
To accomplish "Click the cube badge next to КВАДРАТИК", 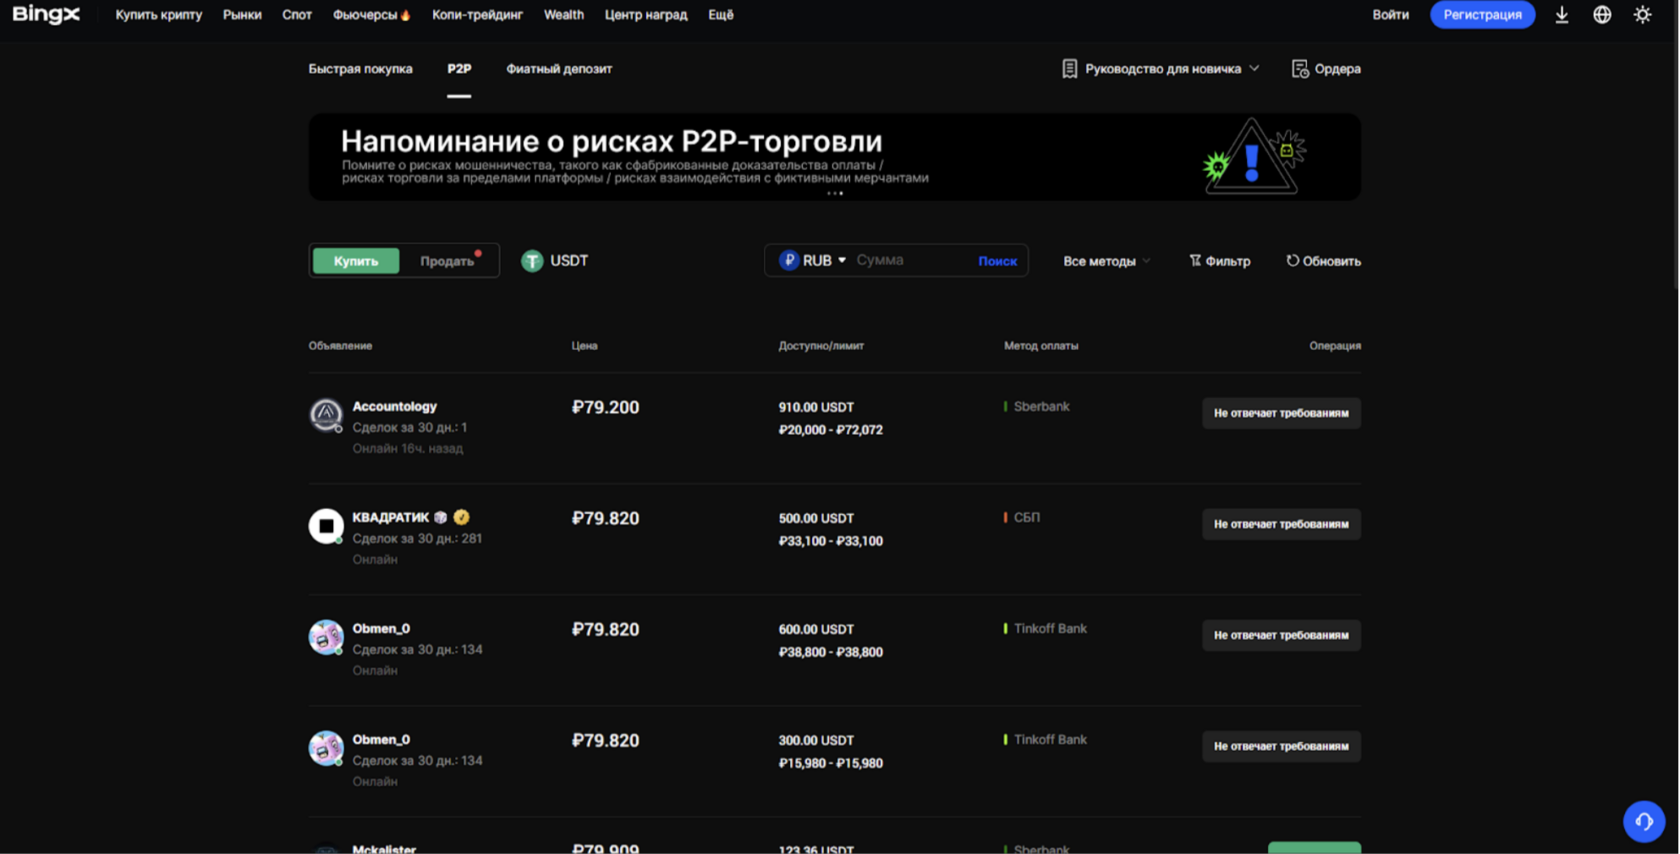I will (x=441, y=517).
